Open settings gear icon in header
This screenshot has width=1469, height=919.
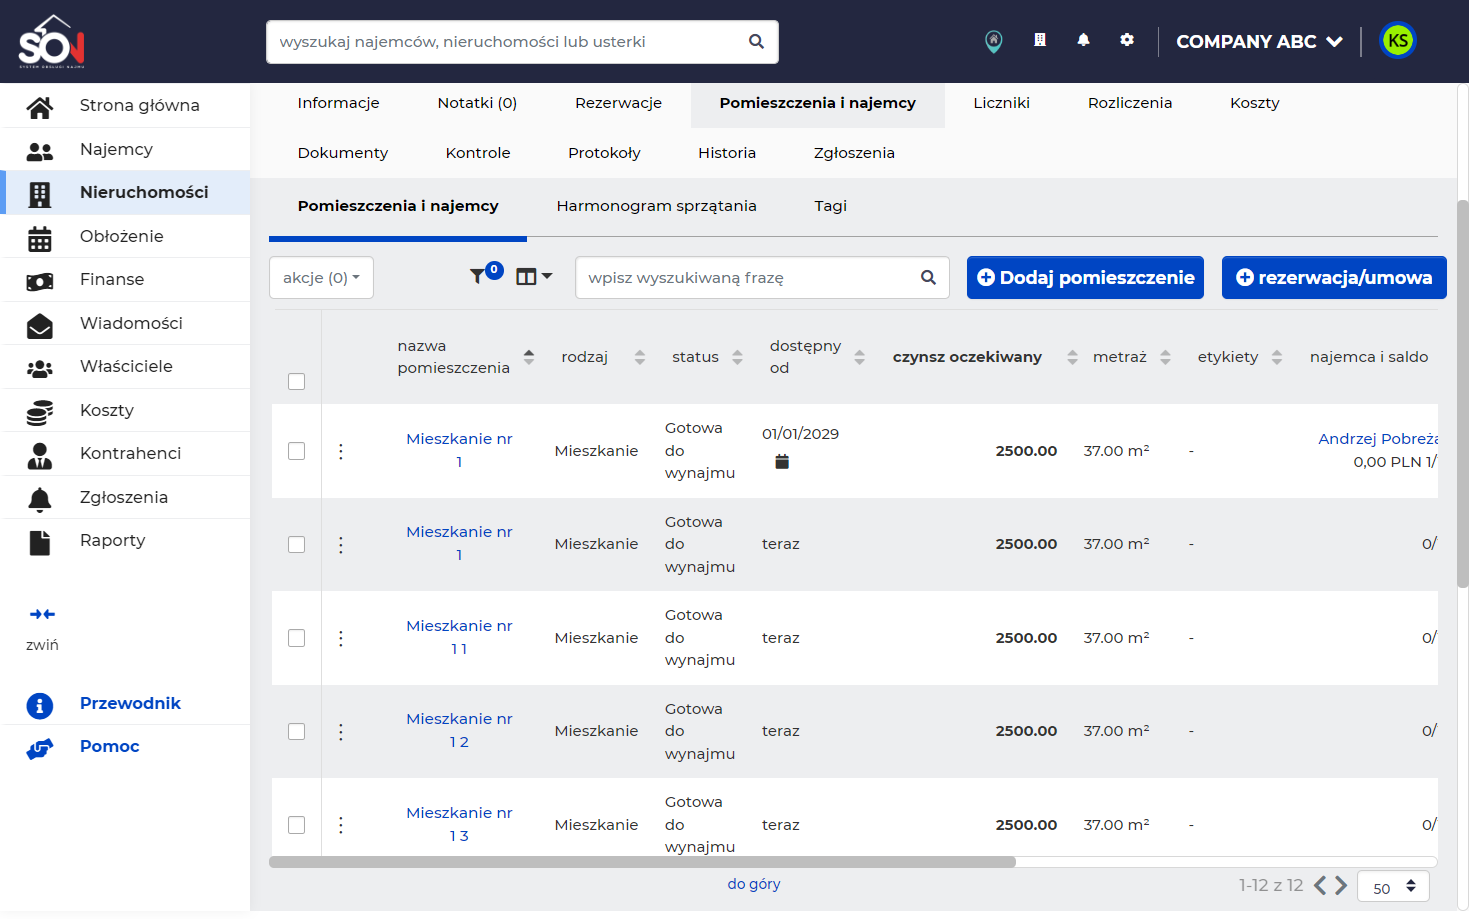click(x=1127, y=40)
